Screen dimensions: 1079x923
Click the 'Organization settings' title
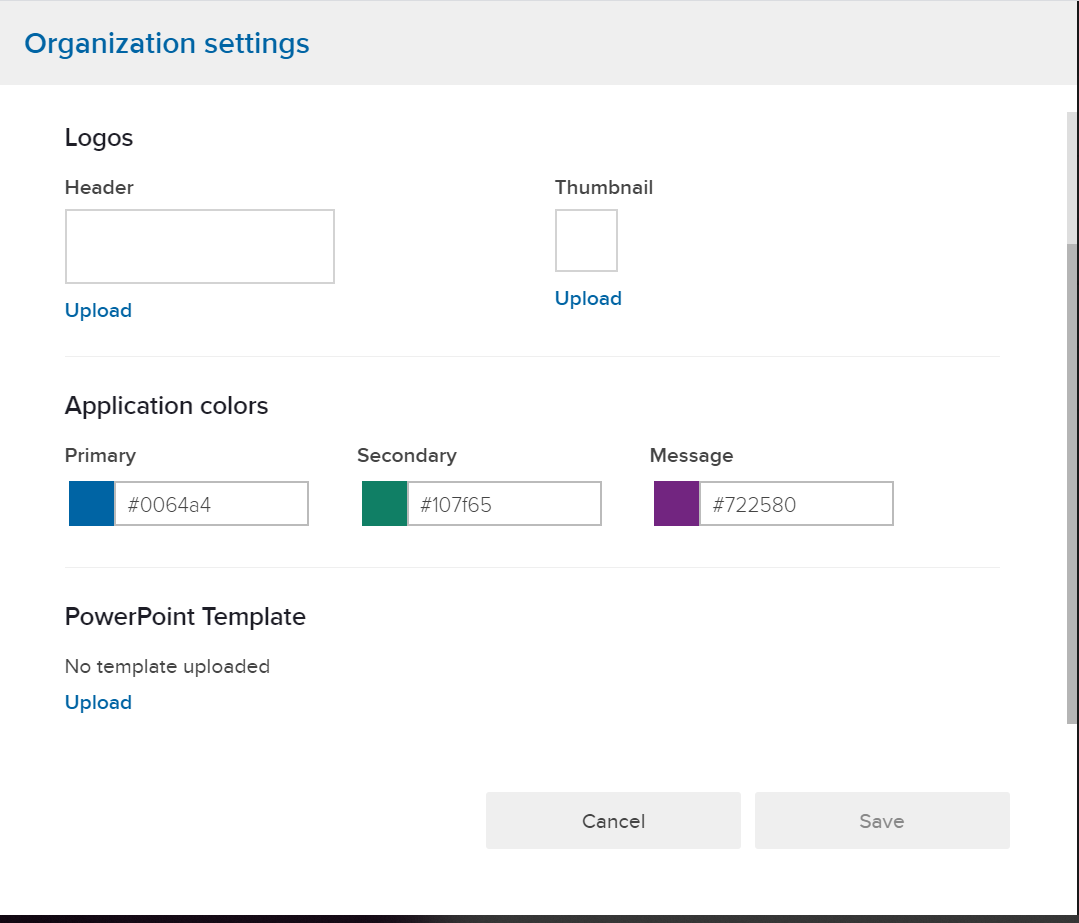click(x=167, y=43)
